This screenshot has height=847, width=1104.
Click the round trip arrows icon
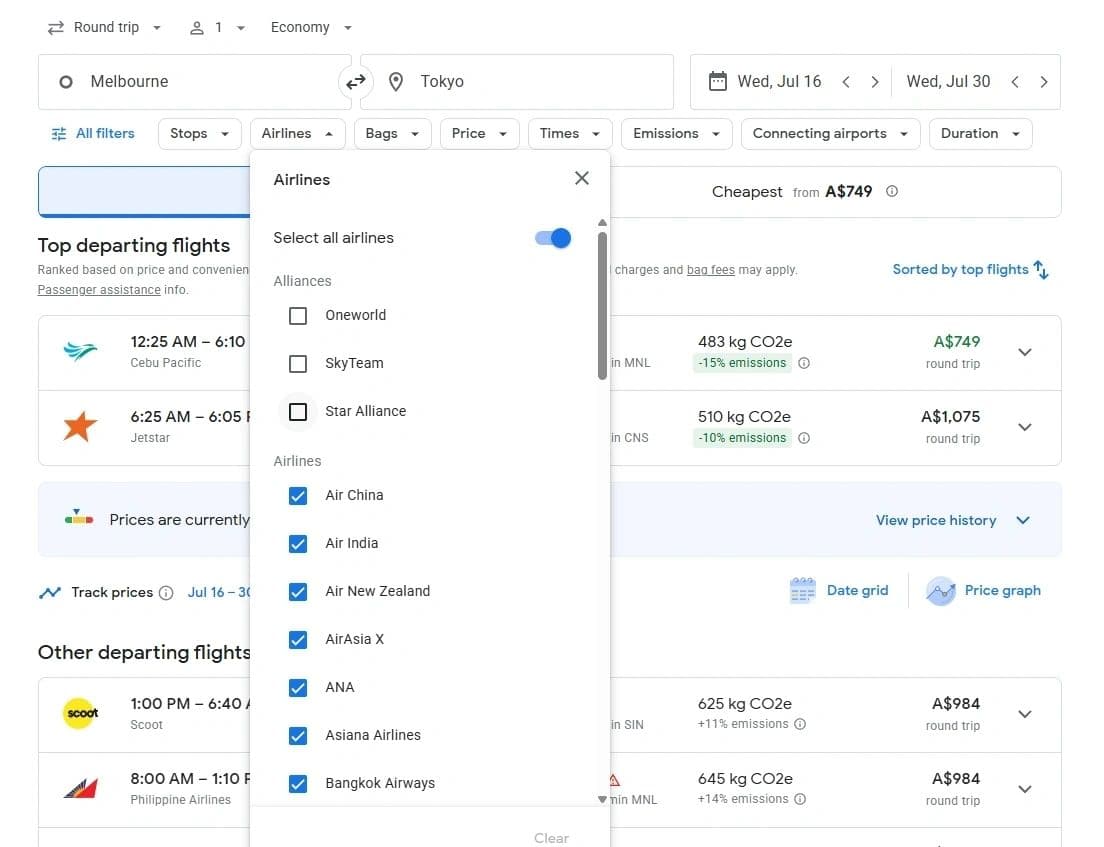click(x=56, y=27)
